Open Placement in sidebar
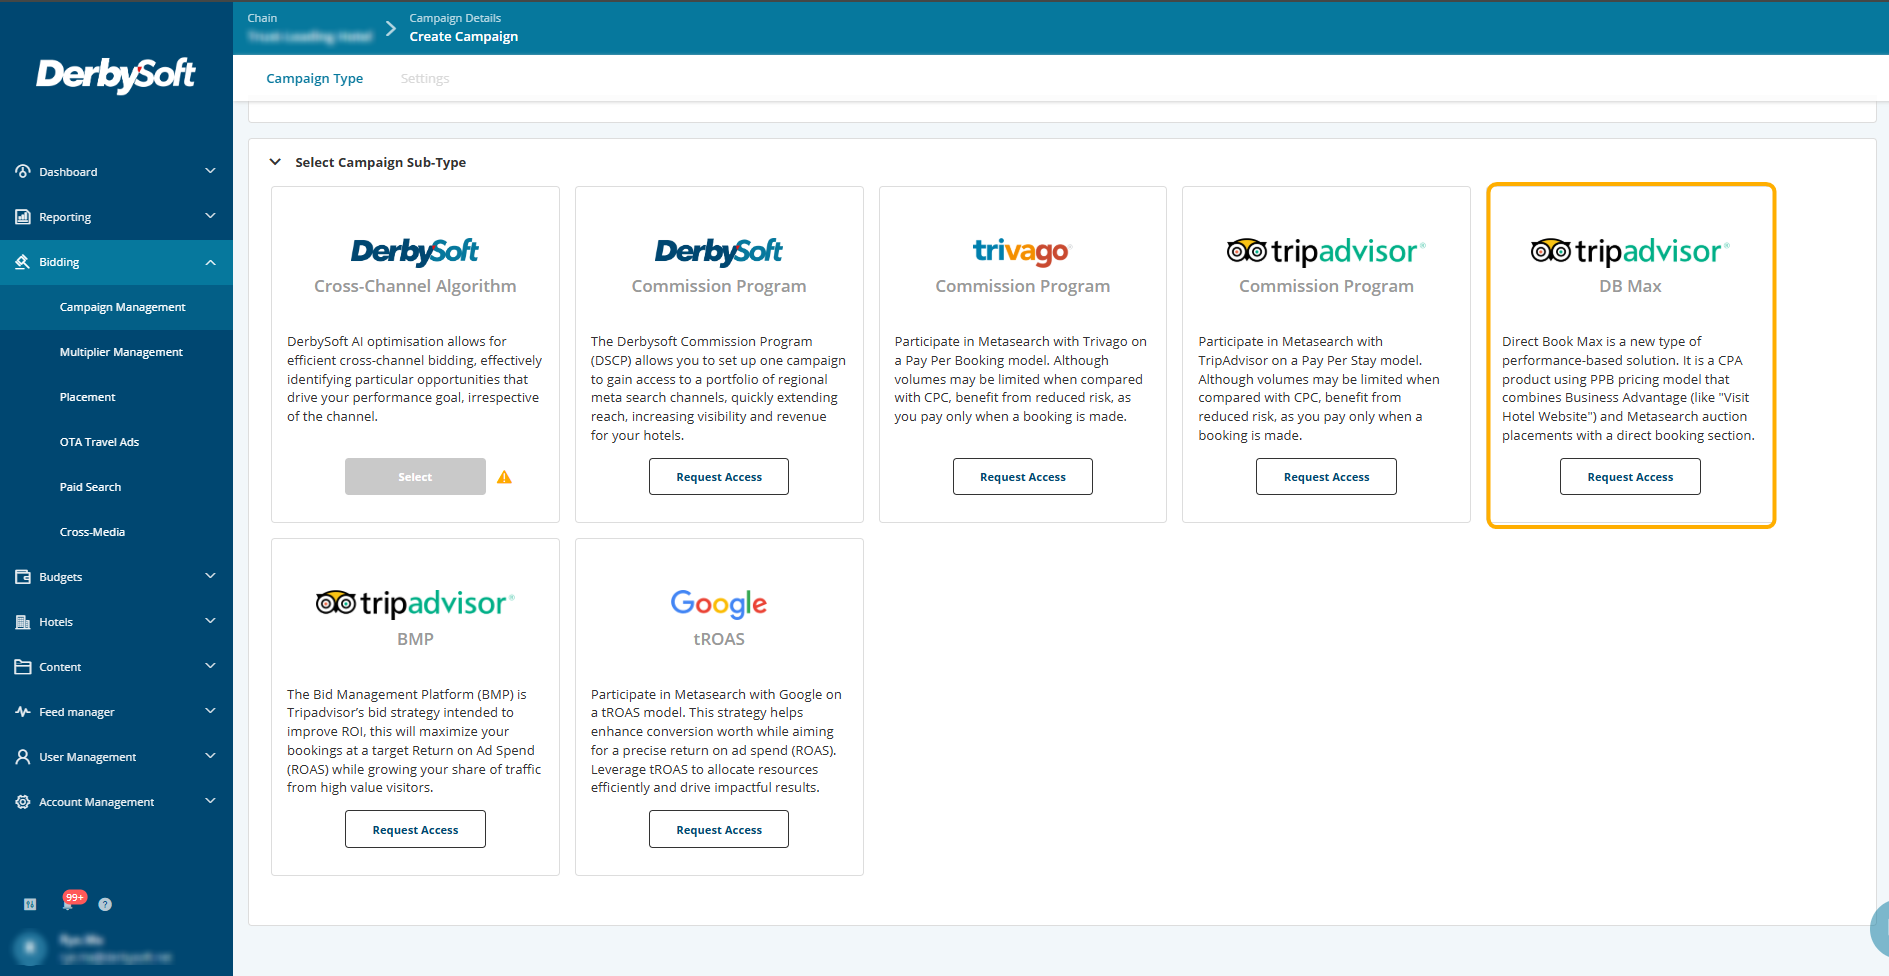This screenshot has width=1889, height=976. (116, 397)
